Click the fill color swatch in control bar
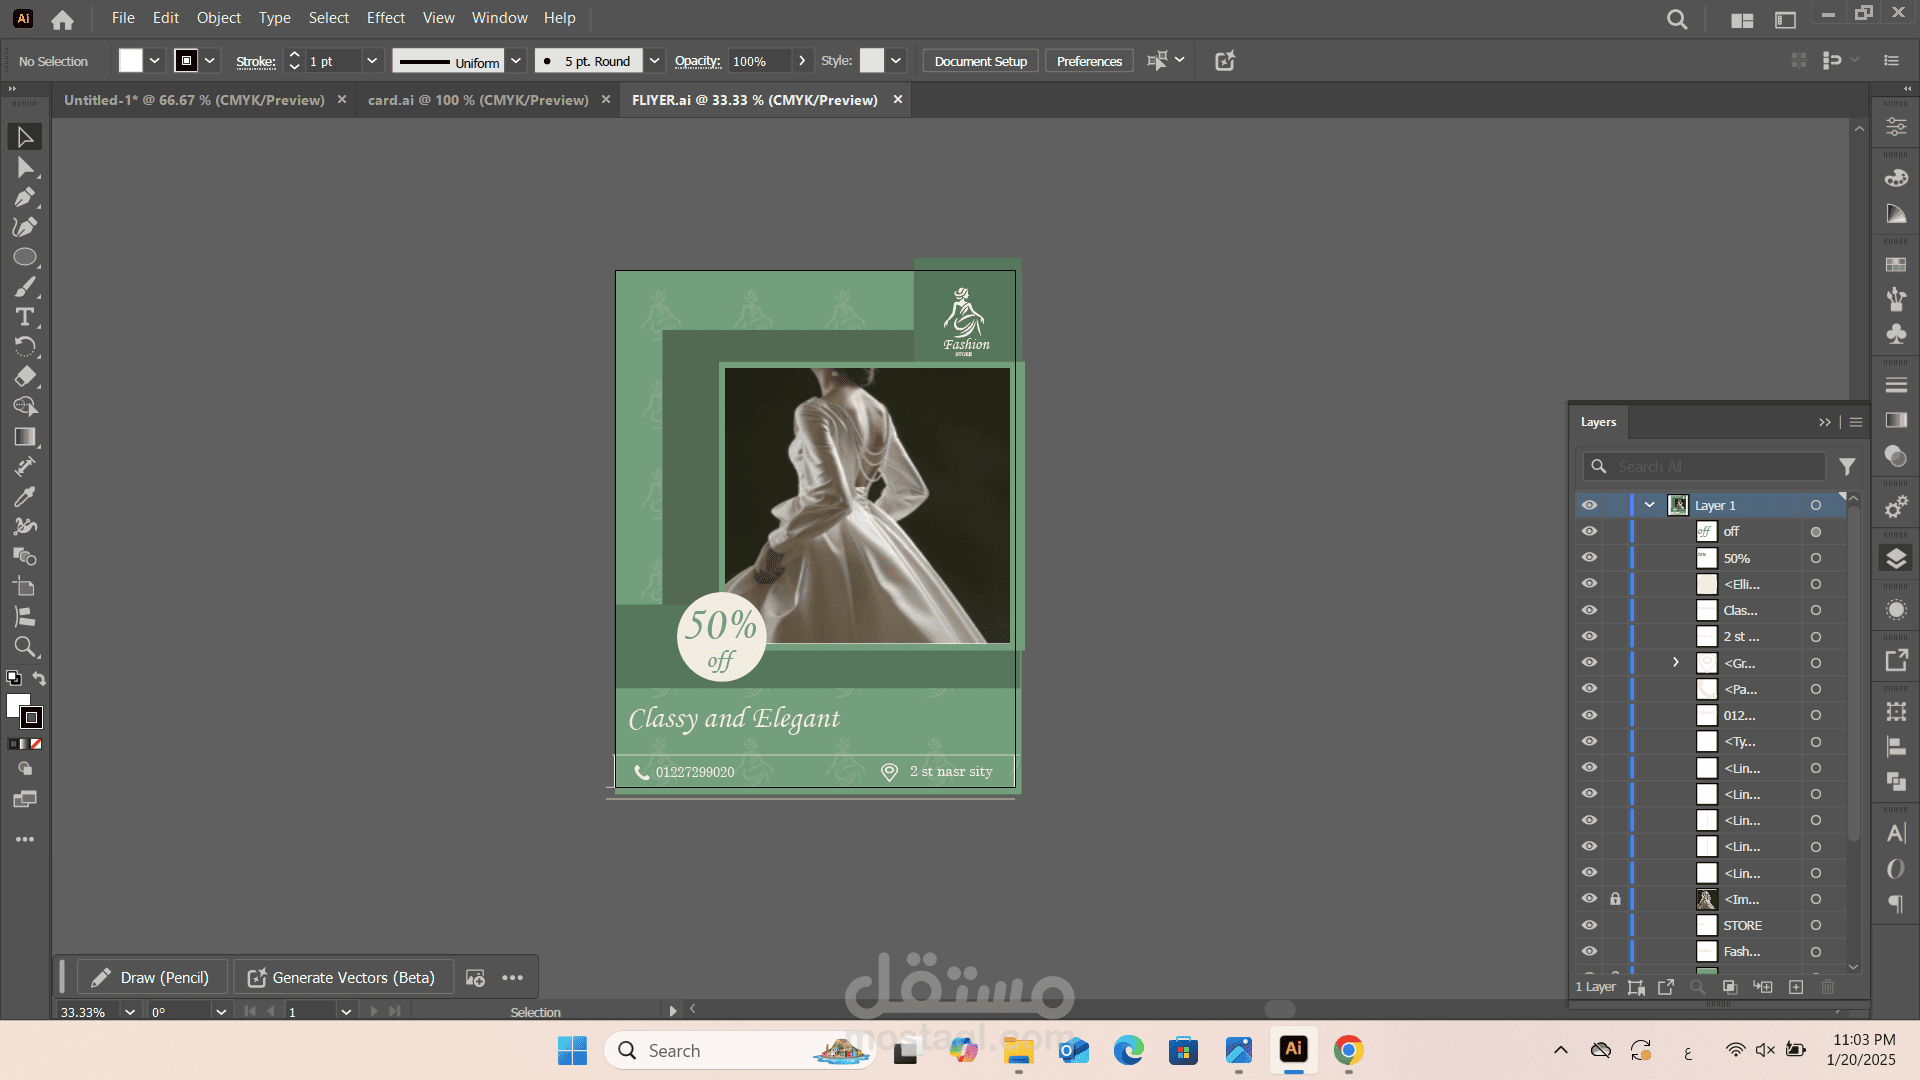 [x=131, y=61]
